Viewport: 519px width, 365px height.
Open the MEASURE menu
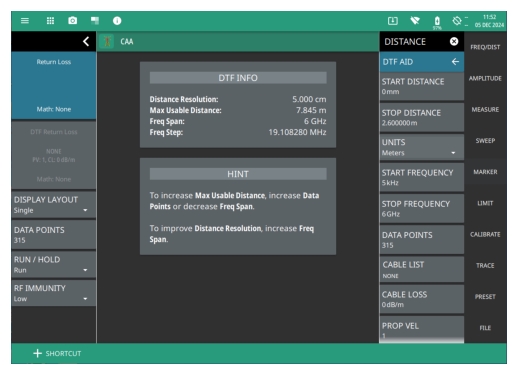[x=485, y=109]
